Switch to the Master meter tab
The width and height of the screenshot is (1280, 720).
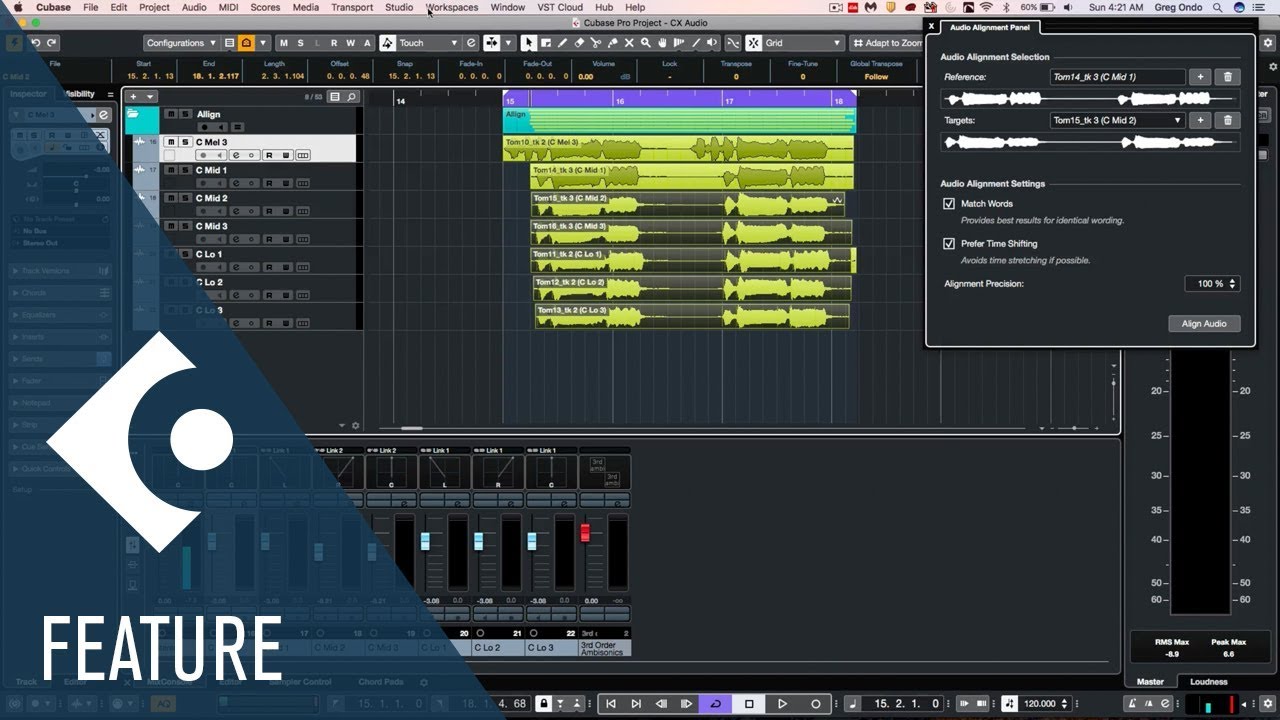tap(1150, 682)
